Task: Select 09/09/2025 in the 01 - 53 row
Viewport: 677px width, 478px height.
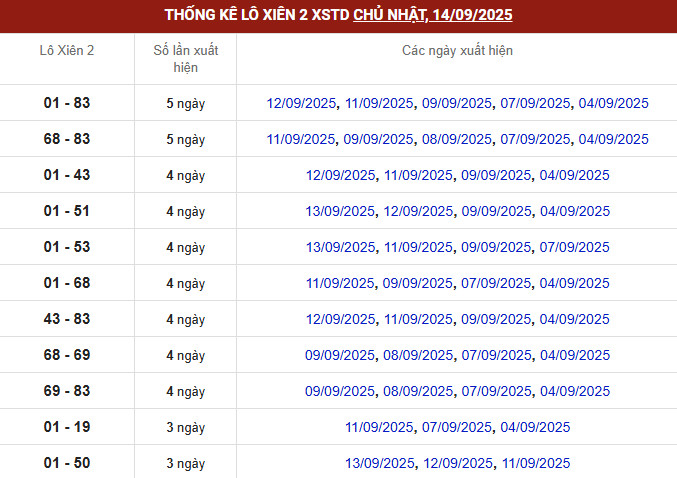Action: 496,247
